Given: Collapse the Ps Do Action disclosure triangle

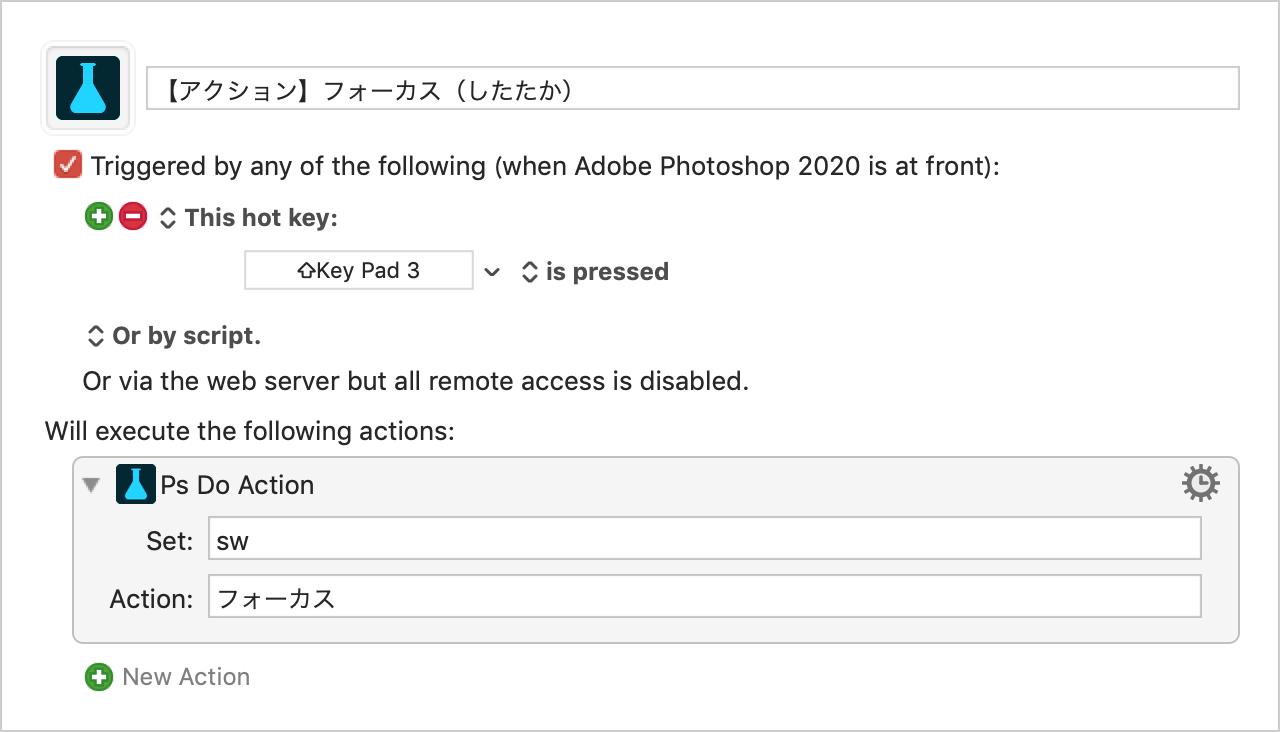Looking at the screenshot, I should tap(92, 485).
